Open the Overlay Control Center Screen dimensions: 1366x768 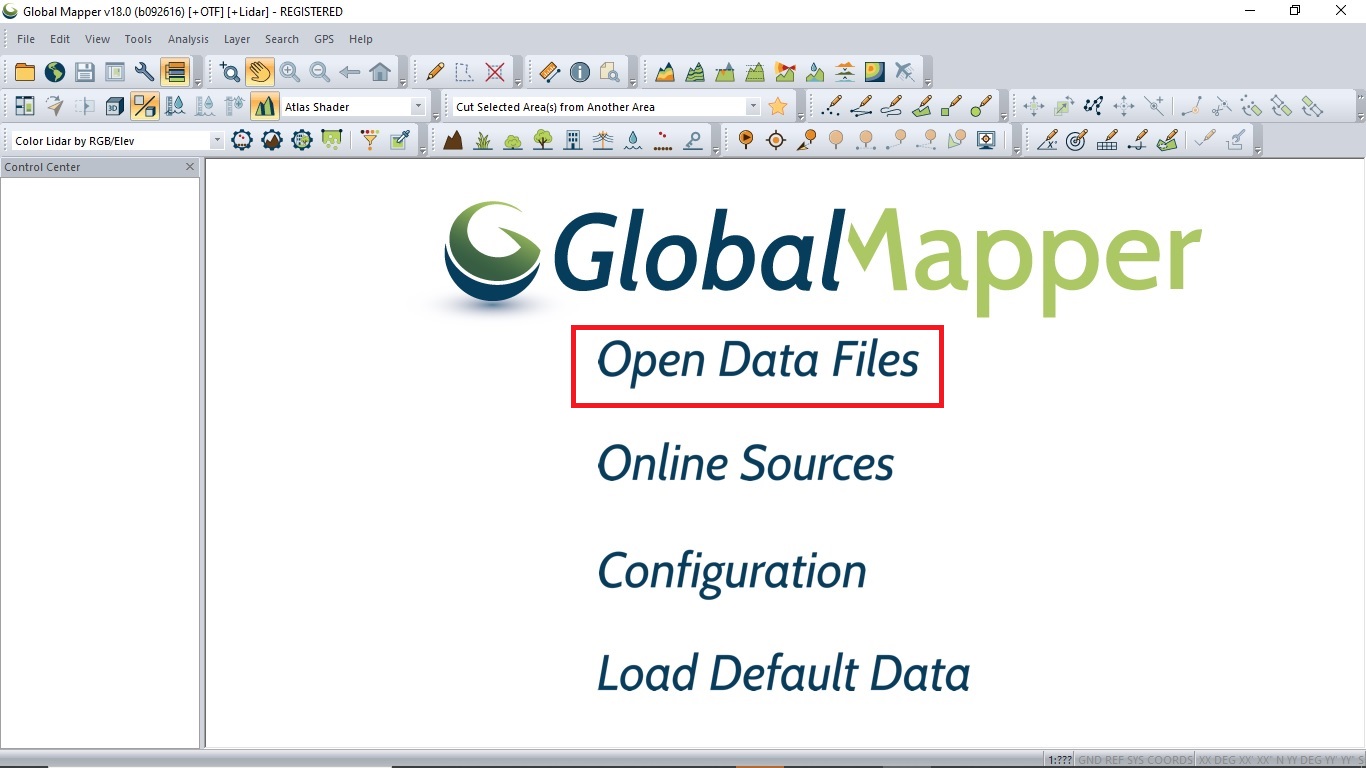pos(173,71)
